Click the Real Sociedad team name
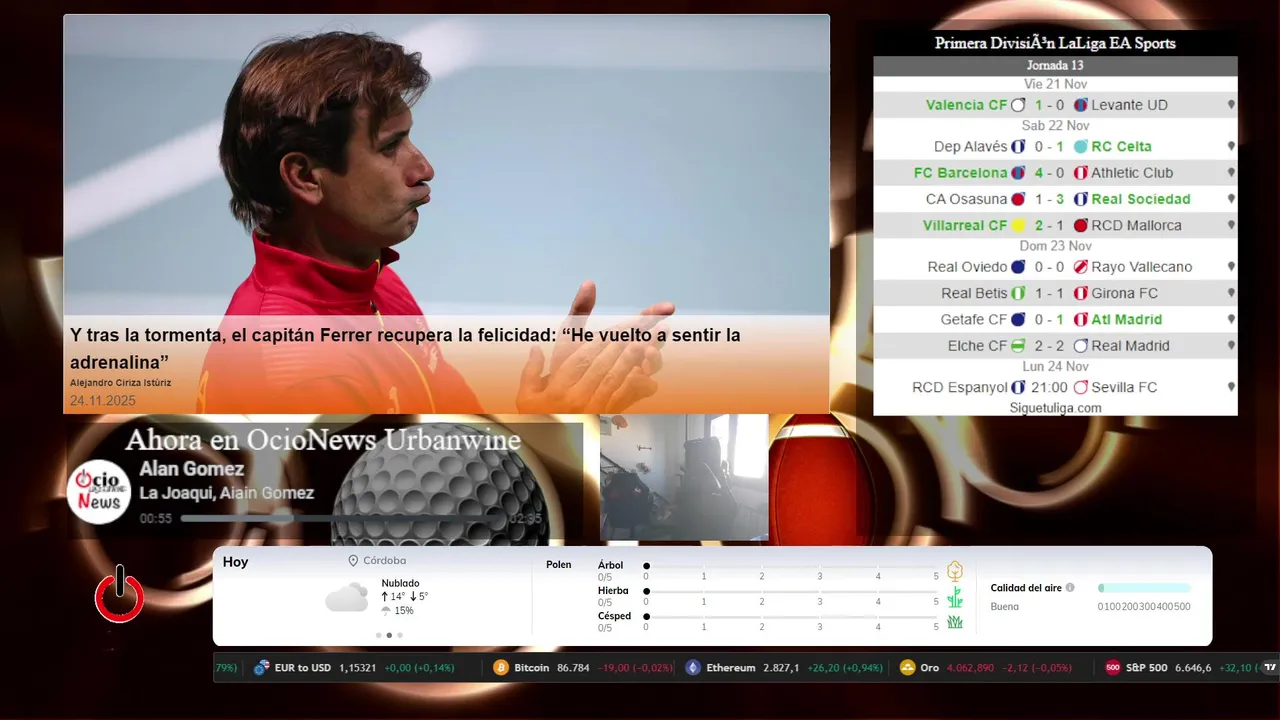Screen dimensions: 1280x720 click(x=1141, y=199)
